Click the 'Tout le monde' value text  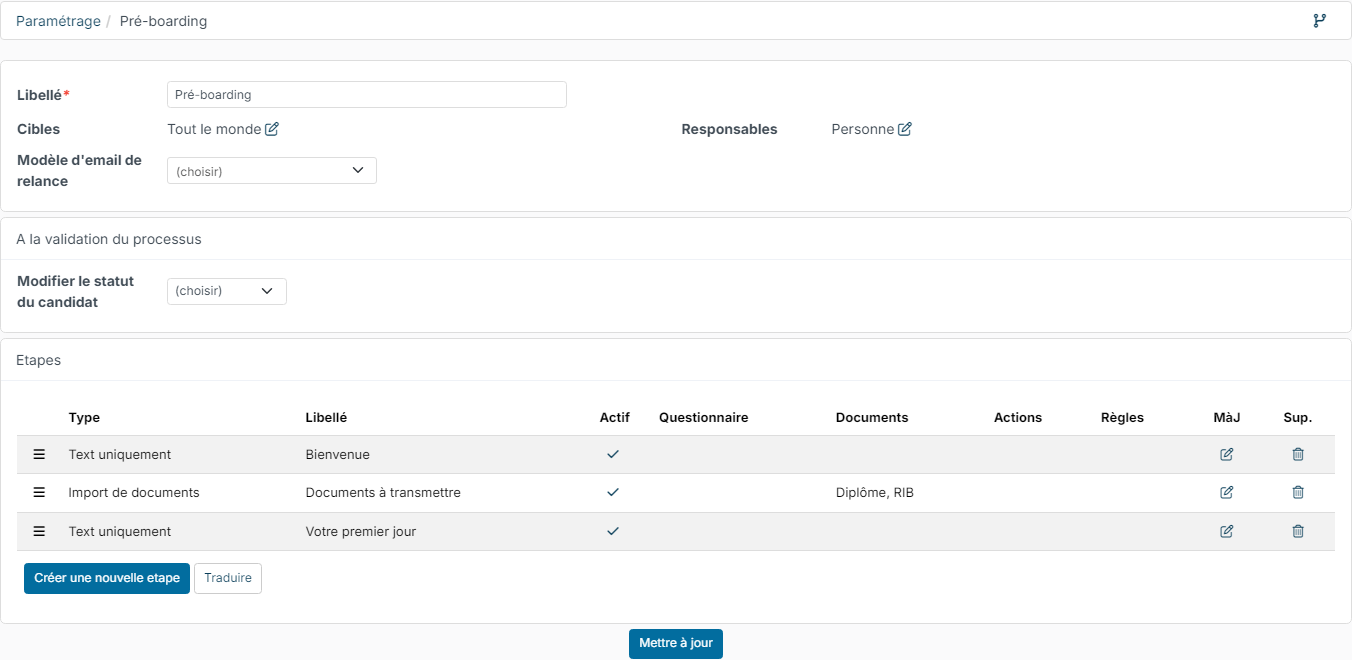[x=214, y=129]
